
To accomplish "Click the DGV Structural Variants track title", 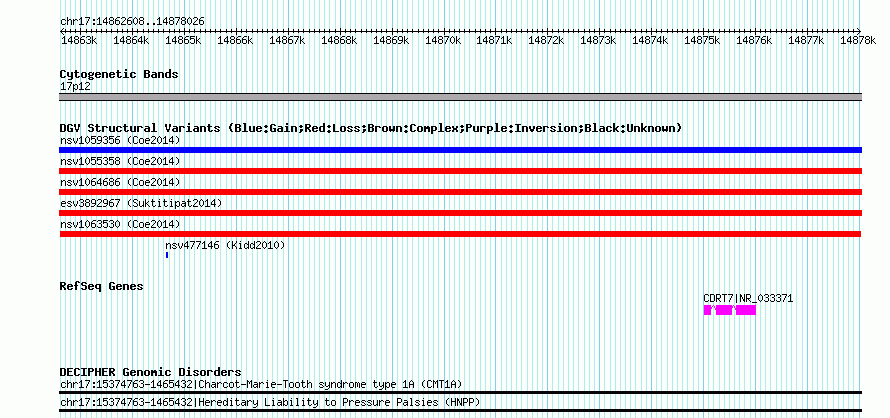I will [x=371, y=128].
